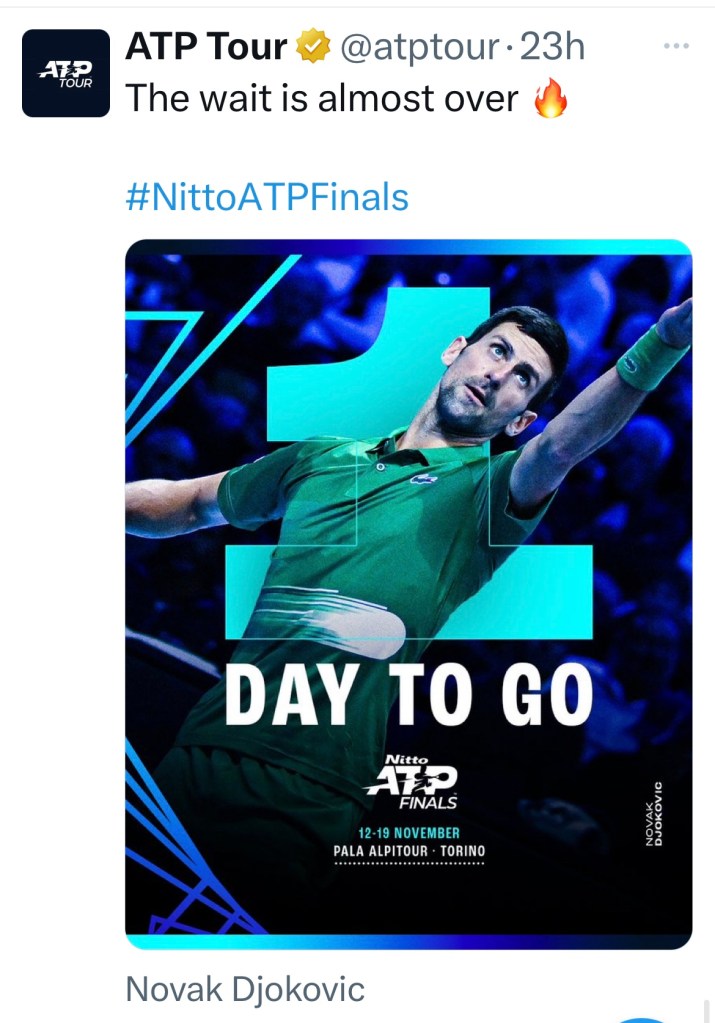Click the "12-19 NOVEMBER" date text

[x=409, y=832]
